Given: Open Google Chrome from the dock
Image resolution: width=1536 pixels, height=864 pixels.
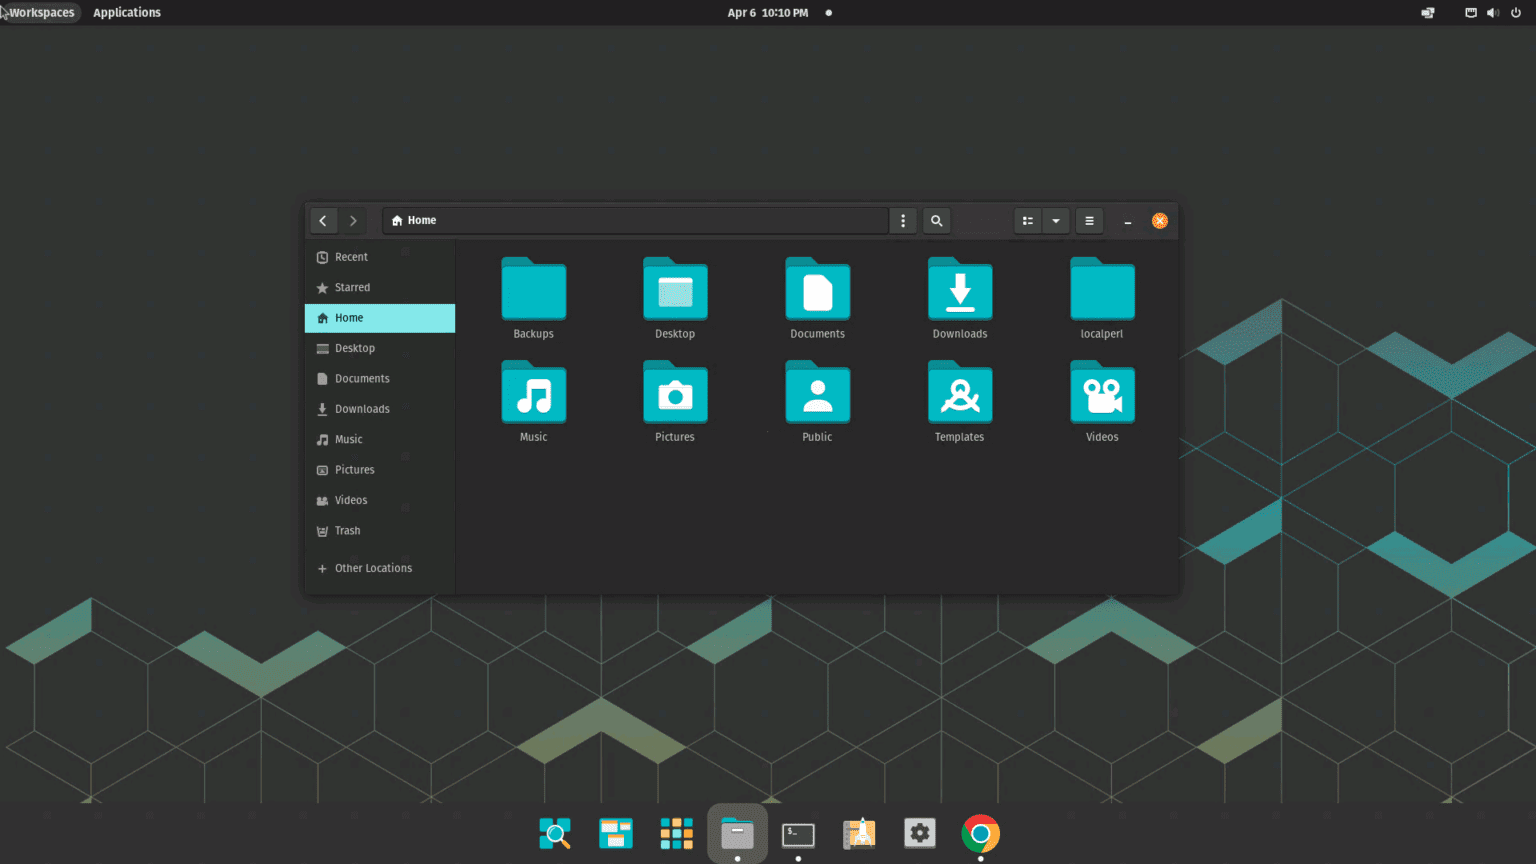Looking at the screenshot, I should 980,833.
